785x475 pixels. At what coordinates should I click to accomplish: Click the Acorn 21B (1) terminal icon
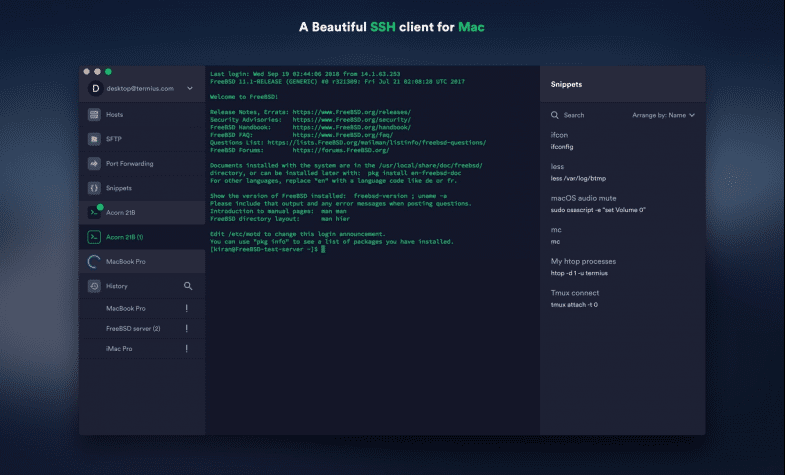(94, 237)
